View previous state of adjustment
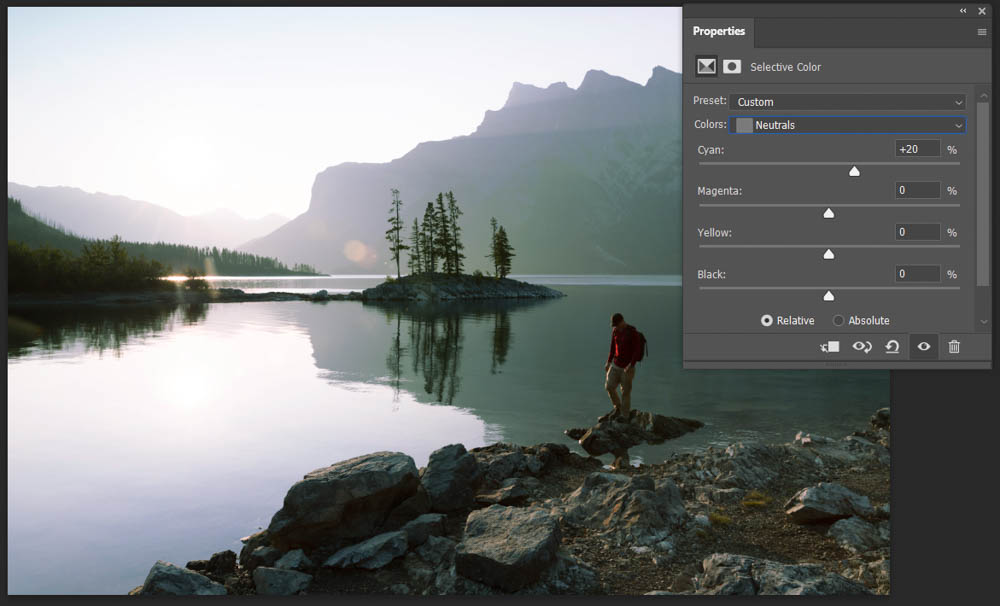Image resolution: width=1000 pixels, height=606 pixels. [862, 346]
